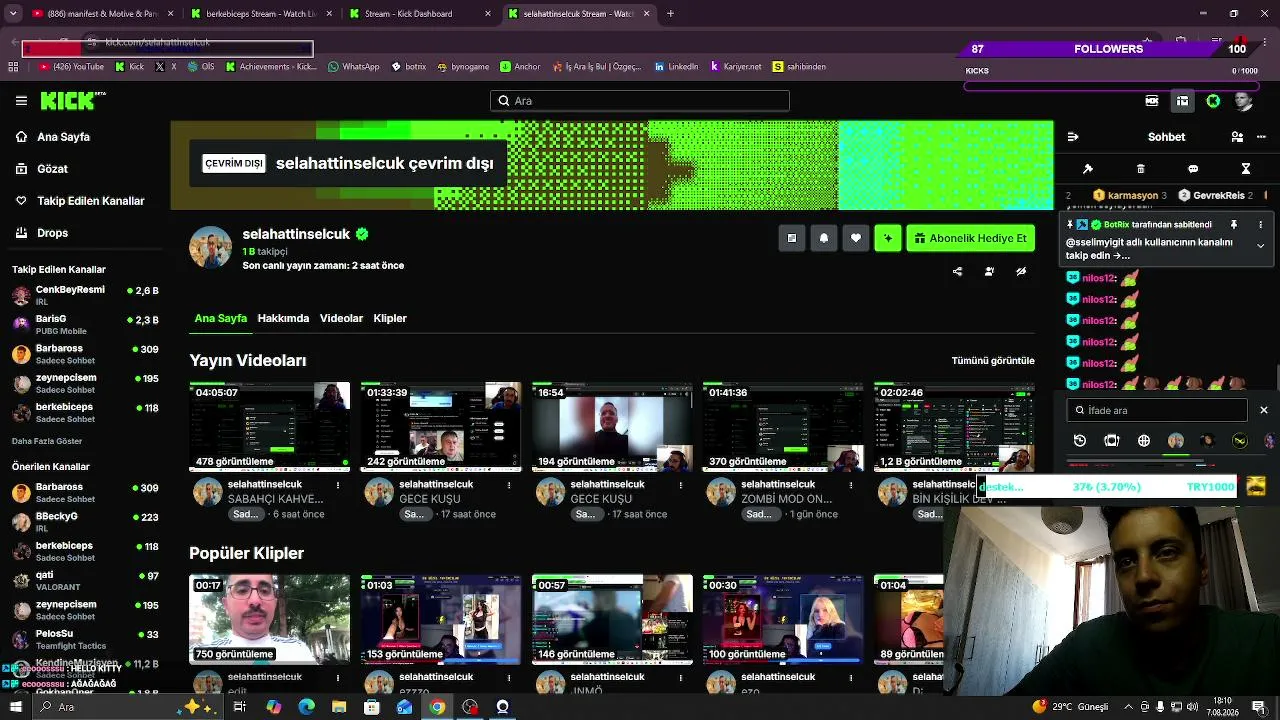Open Task View on the taskbar

240,707
